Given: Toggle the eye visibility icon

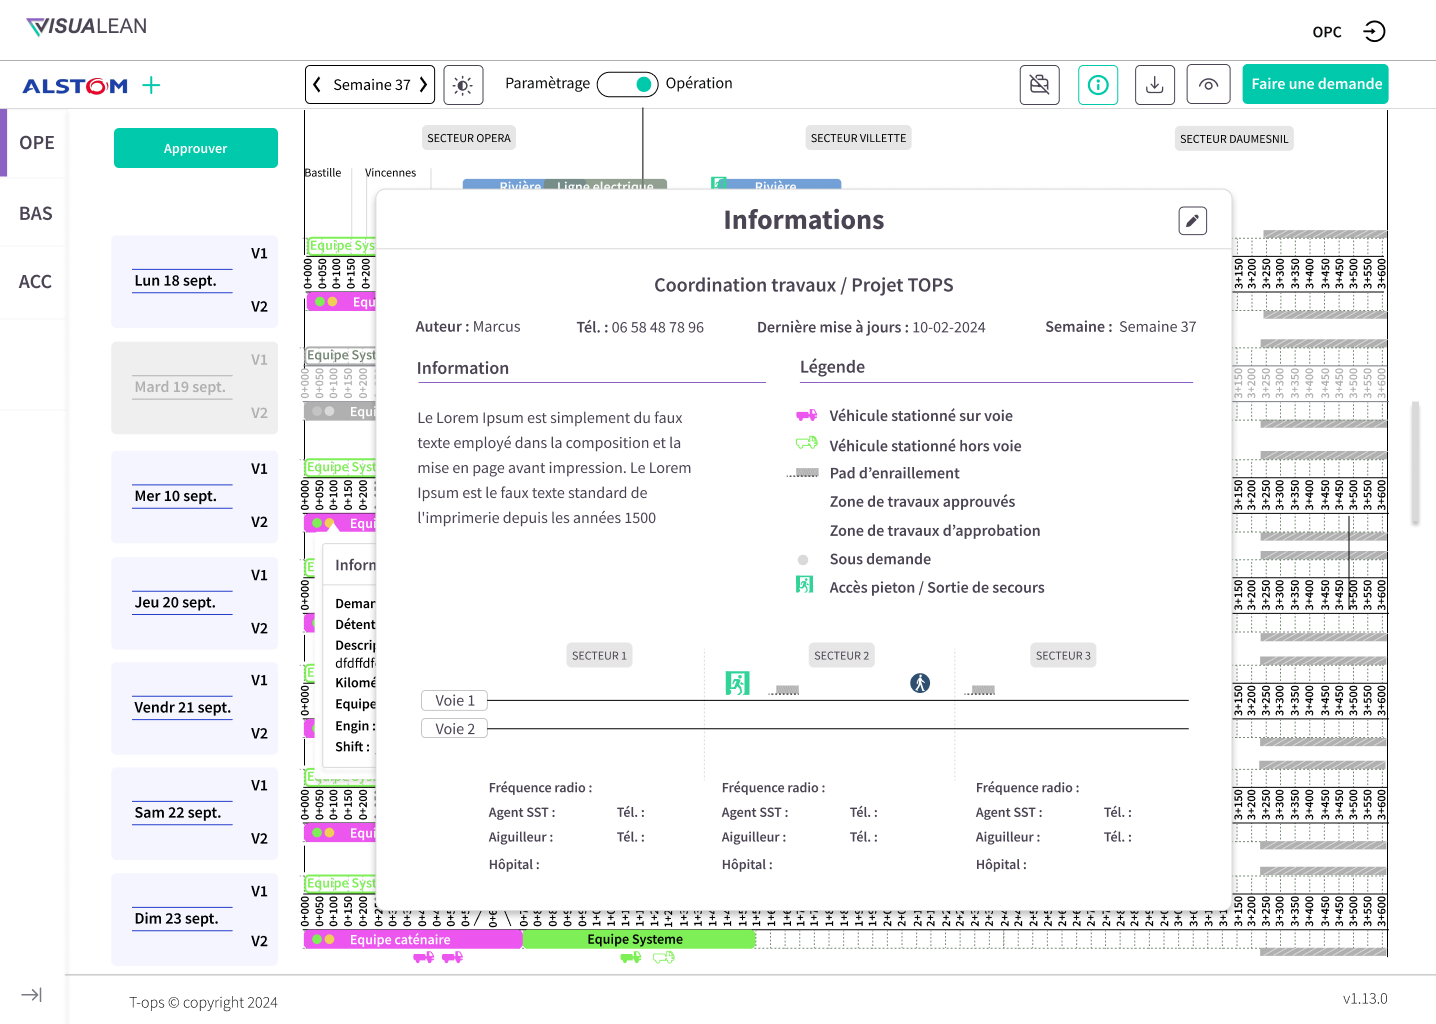Looking at the screenshot, I should coord(1208,85).
